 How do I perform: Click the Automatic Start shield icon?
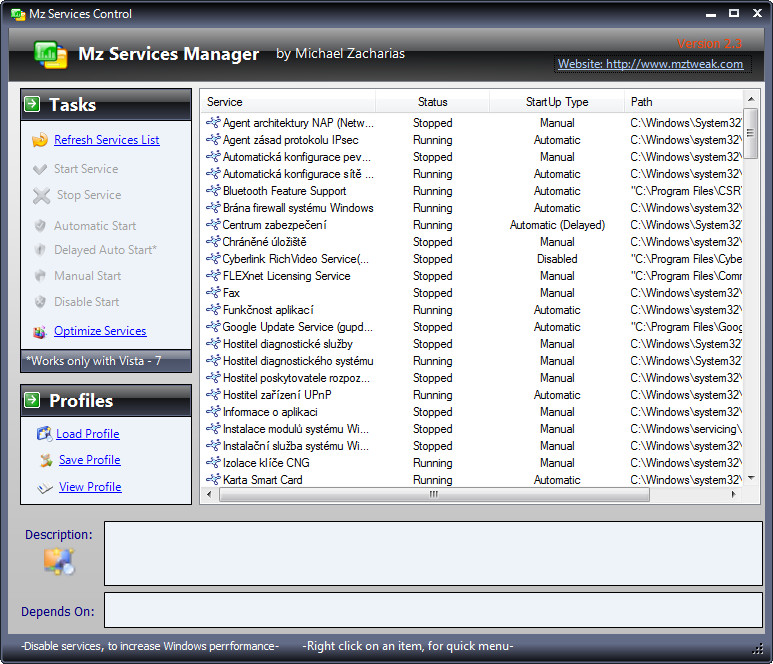[40, 226]
